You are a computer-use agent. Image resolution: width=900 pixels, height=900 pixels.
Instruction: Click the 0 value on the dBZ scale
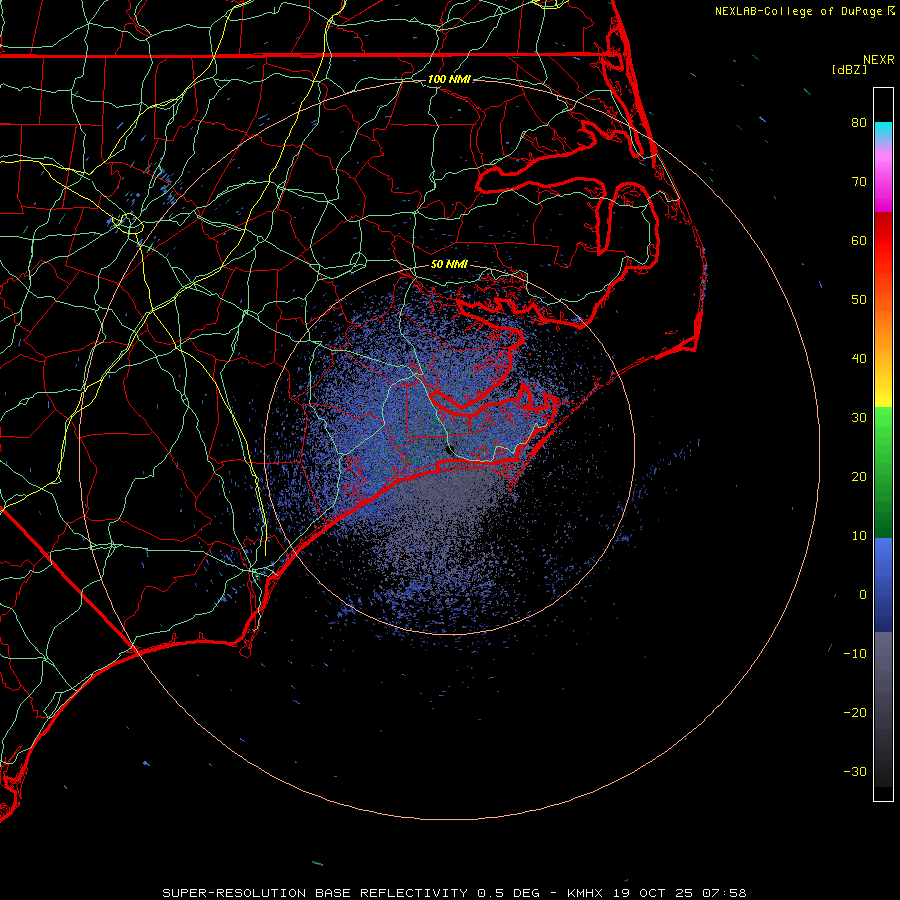[x=863, y=595]
